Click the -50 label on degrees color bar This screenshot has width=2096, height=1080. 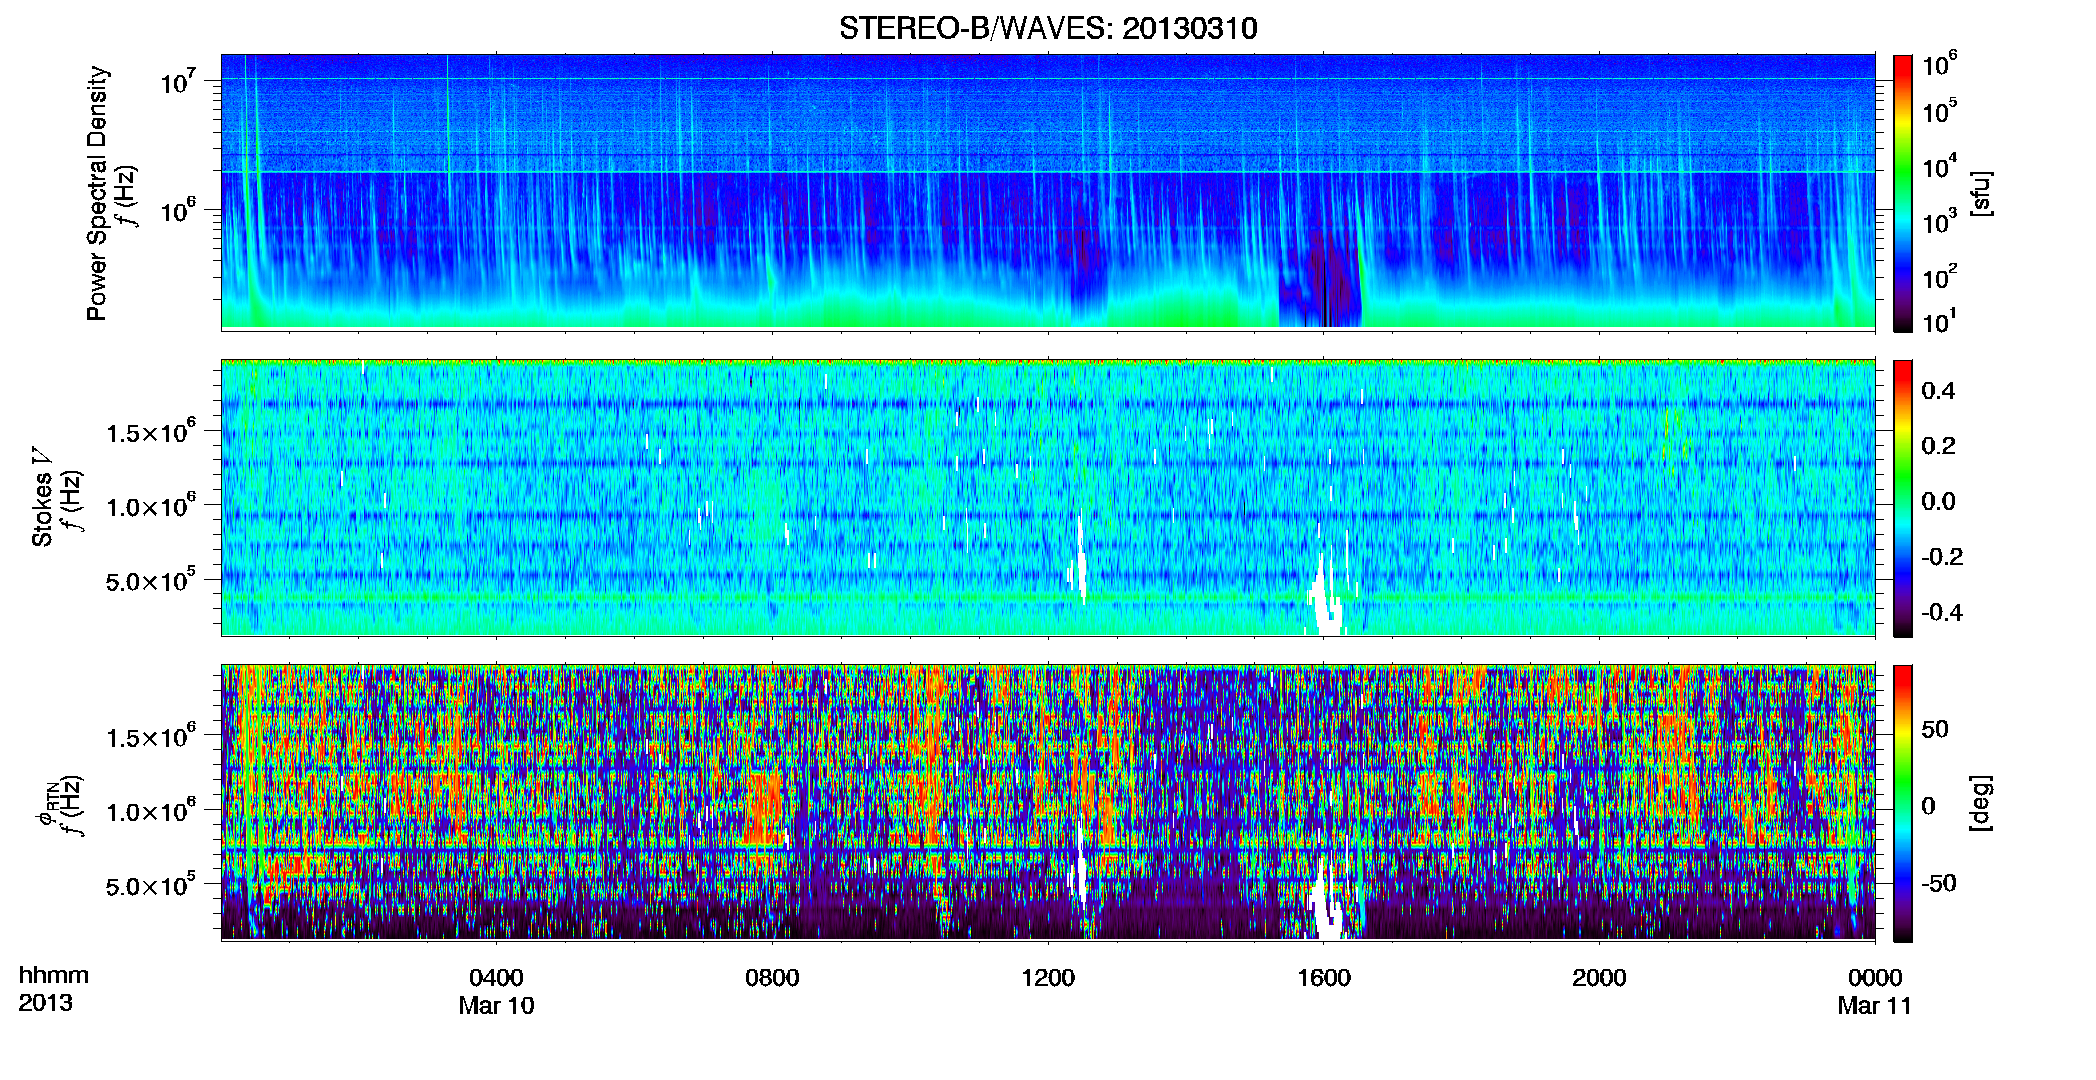click(x=1939, y=883)
